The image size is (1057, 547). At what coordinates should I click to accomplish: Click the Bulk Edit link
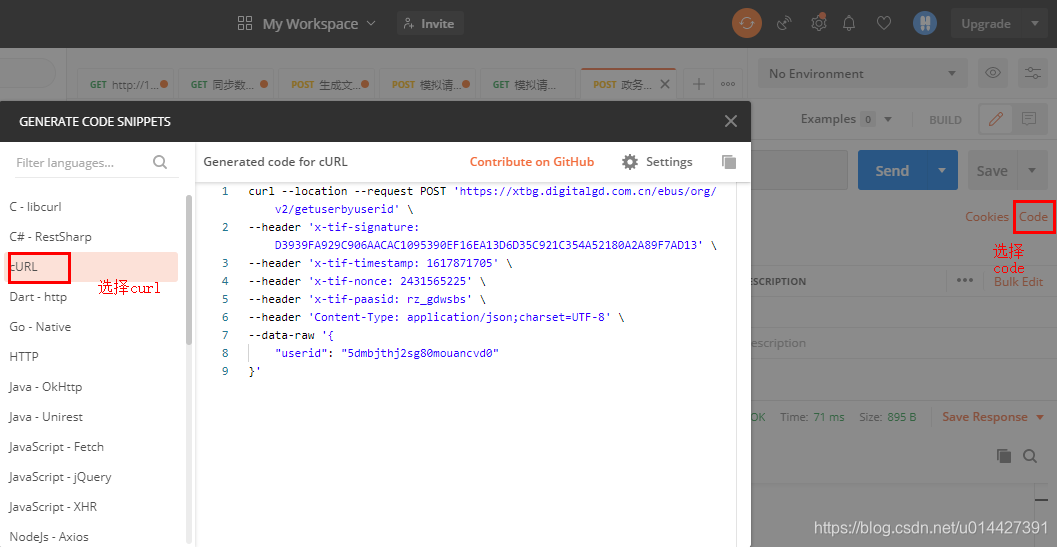1019,281
